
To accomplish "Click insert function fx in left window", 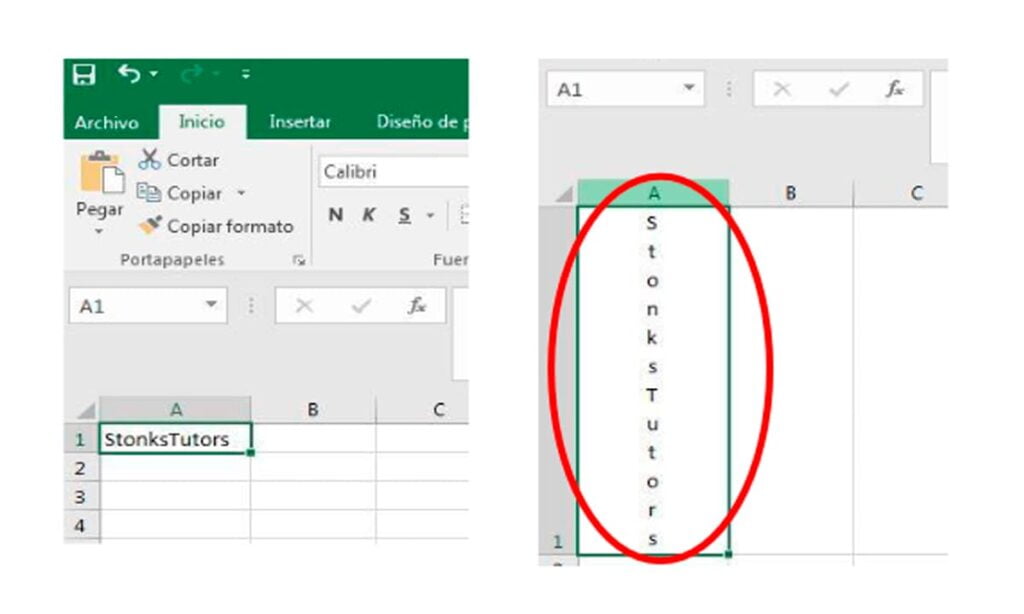I will coord(417,306).
